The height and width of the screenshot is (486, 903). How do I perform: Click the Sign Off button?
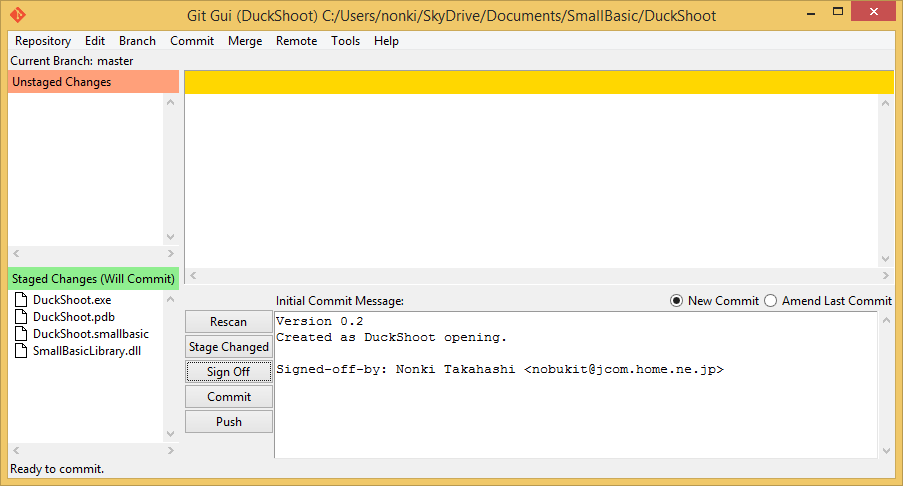[x=229, y=371]
